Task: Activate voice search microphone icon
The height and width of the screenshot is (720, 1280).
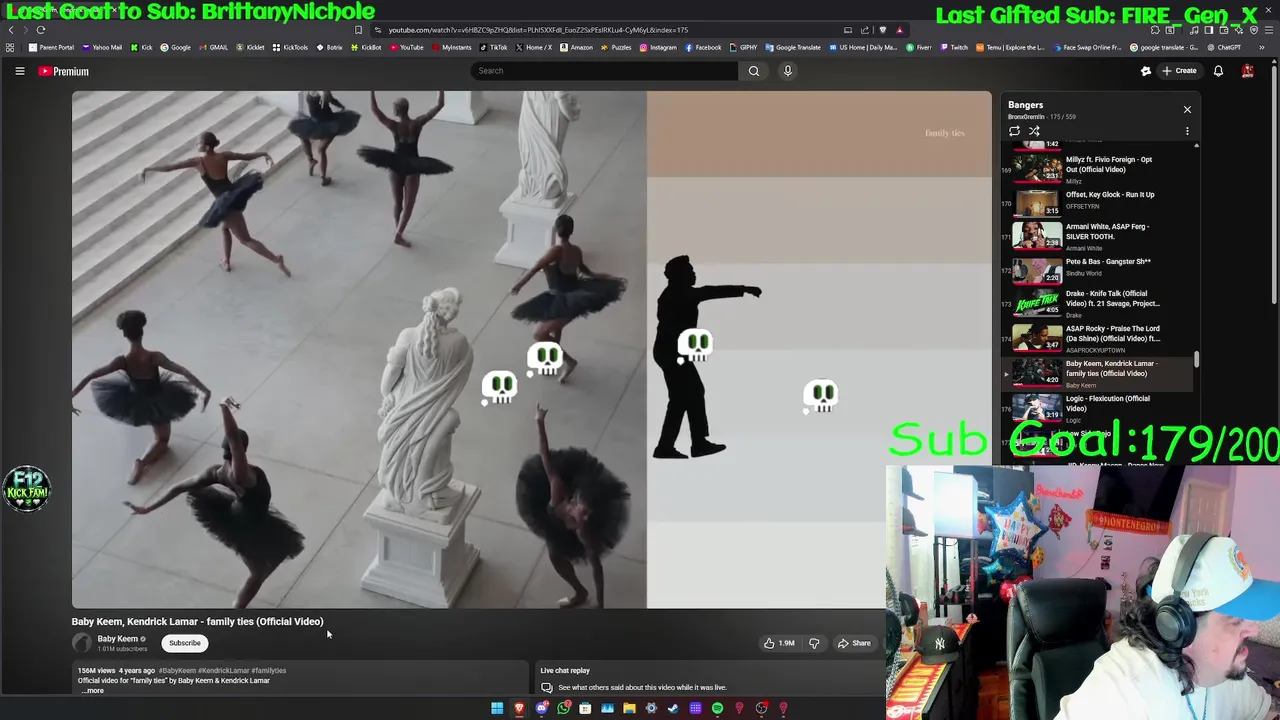Action: tap(787, 71)
